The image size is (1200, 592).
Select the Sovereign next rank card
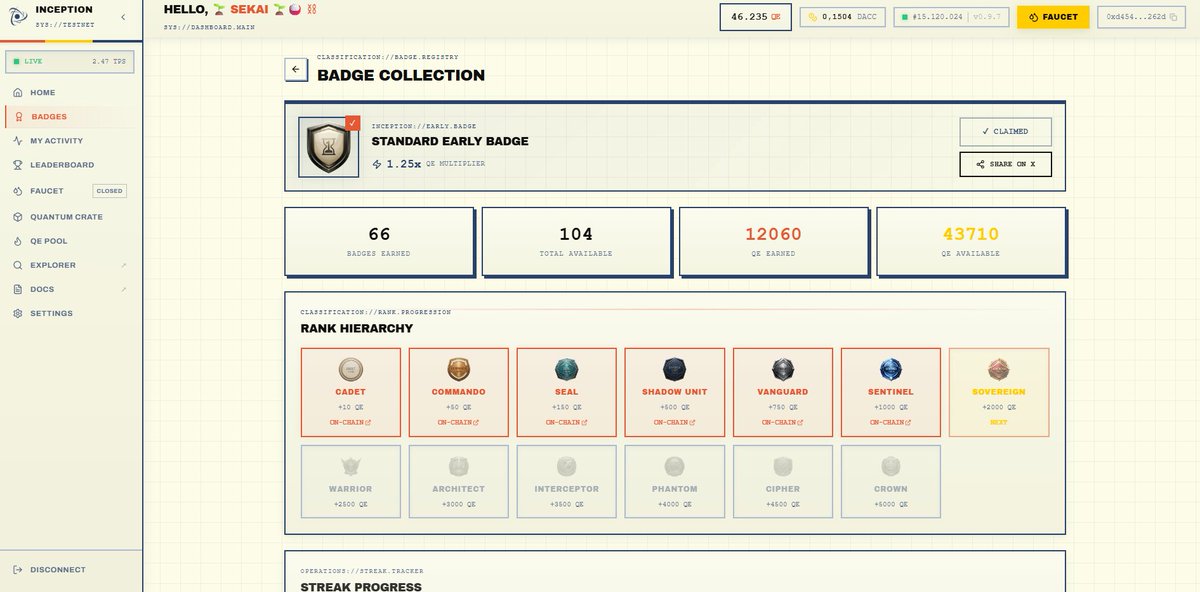pos(999,392)
